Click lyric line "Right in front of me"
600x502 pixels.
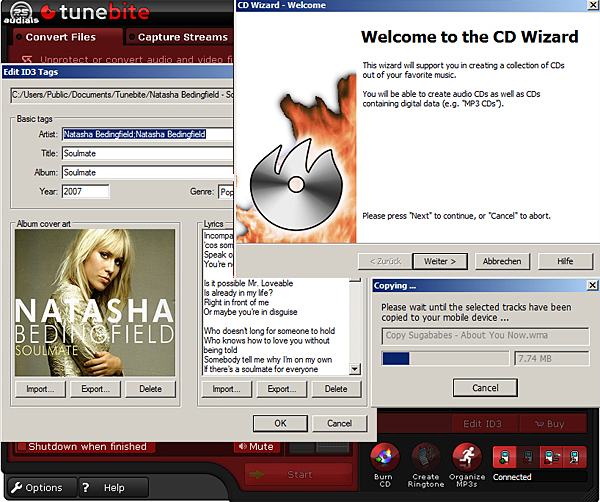click(x=236, y=302)
